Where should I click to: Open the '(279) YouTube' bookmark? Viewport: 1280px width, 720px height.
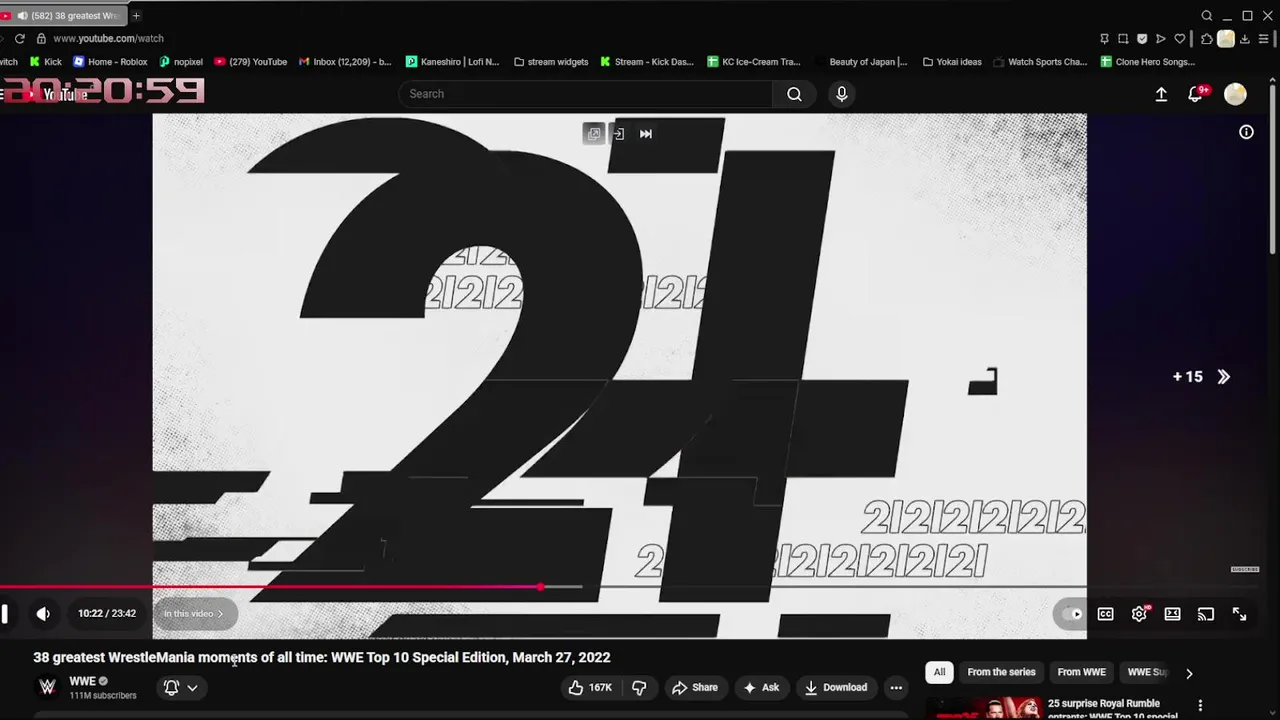pyautogui.click(x=250, y=62)
